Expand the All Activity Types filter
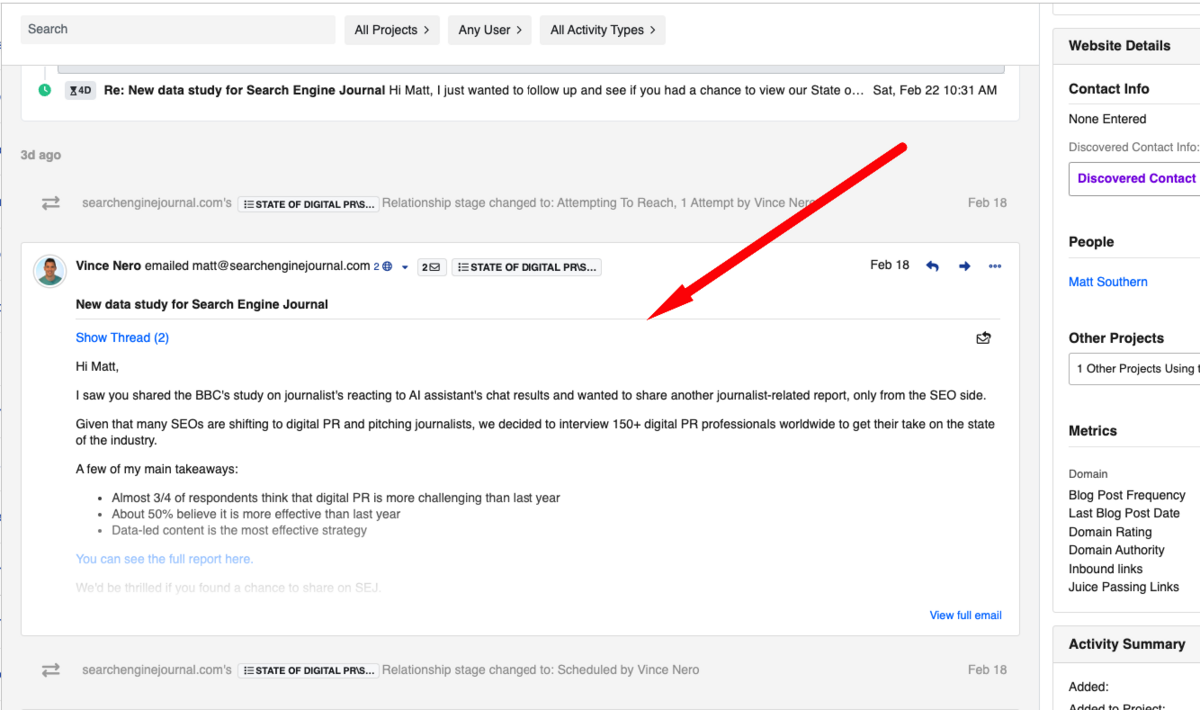This screenshot has height=710, width=1200. pyautogui.click(x=602, y=30)
